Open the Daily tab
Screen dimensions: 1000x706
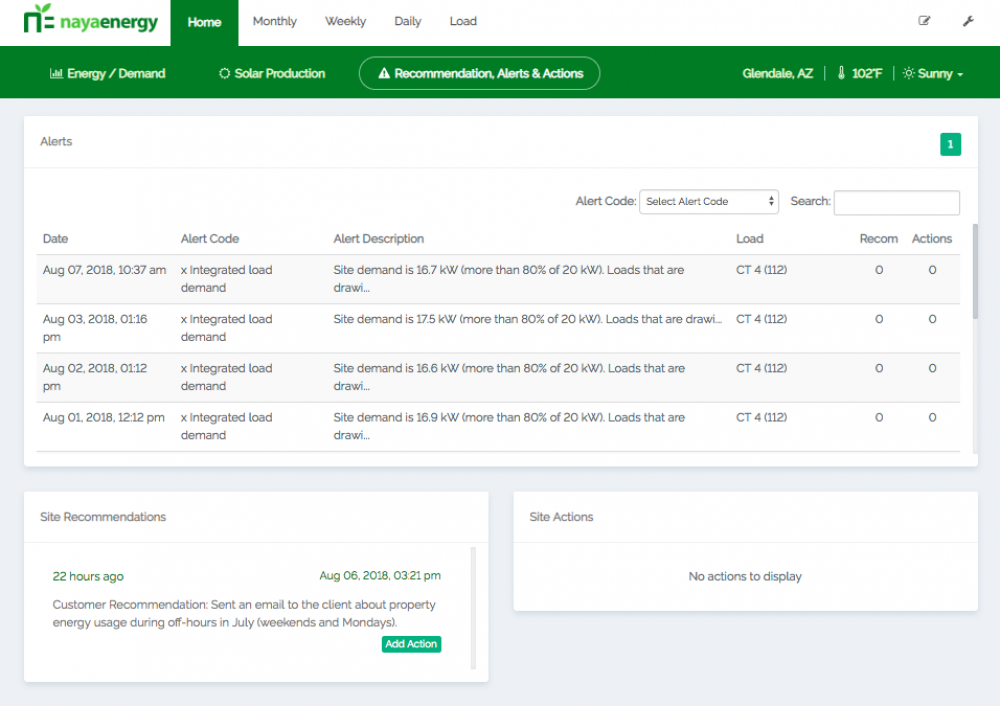click(407, 22)
